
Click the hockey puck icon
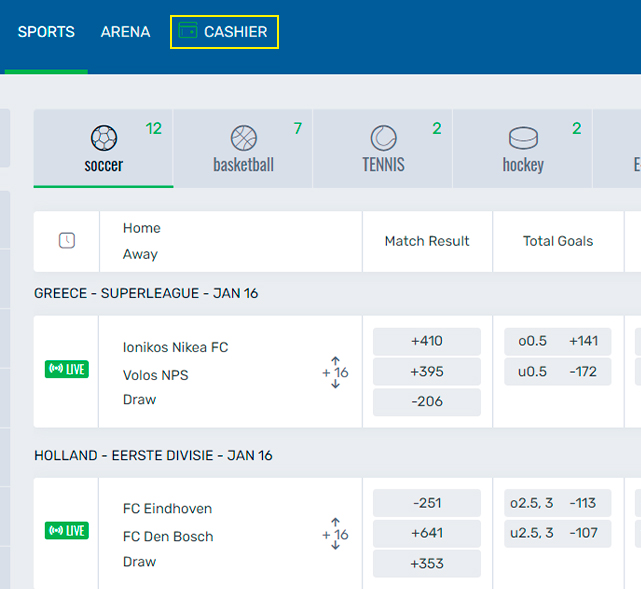click(x=523, y=137)
